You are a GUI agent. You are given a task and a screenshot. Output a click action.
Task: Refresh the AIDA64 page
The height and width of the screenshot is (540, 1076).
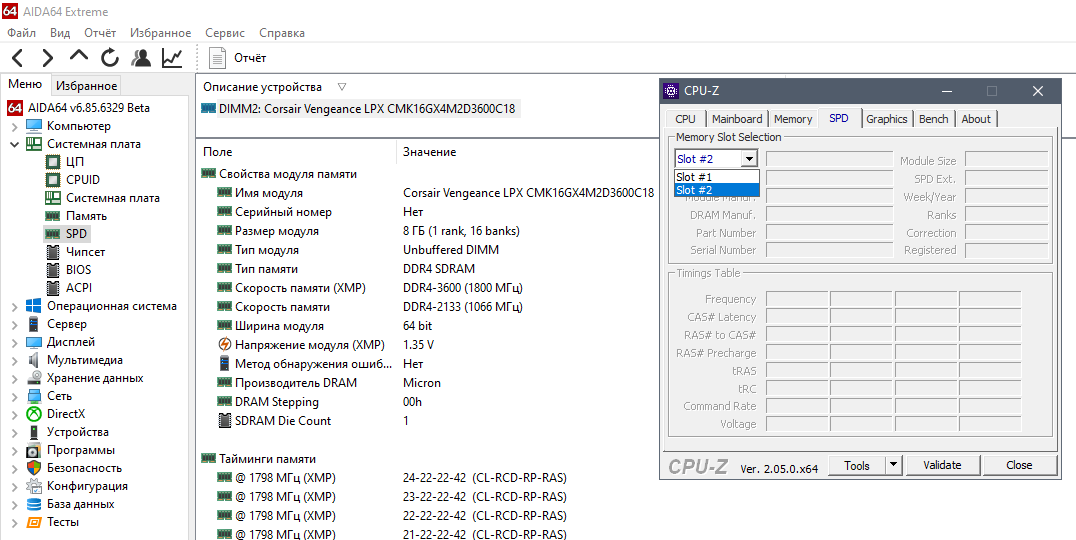click(110, 58)
